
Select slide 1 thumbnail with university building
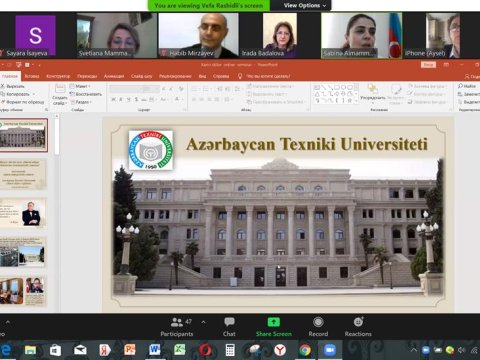tap(23, 135)
